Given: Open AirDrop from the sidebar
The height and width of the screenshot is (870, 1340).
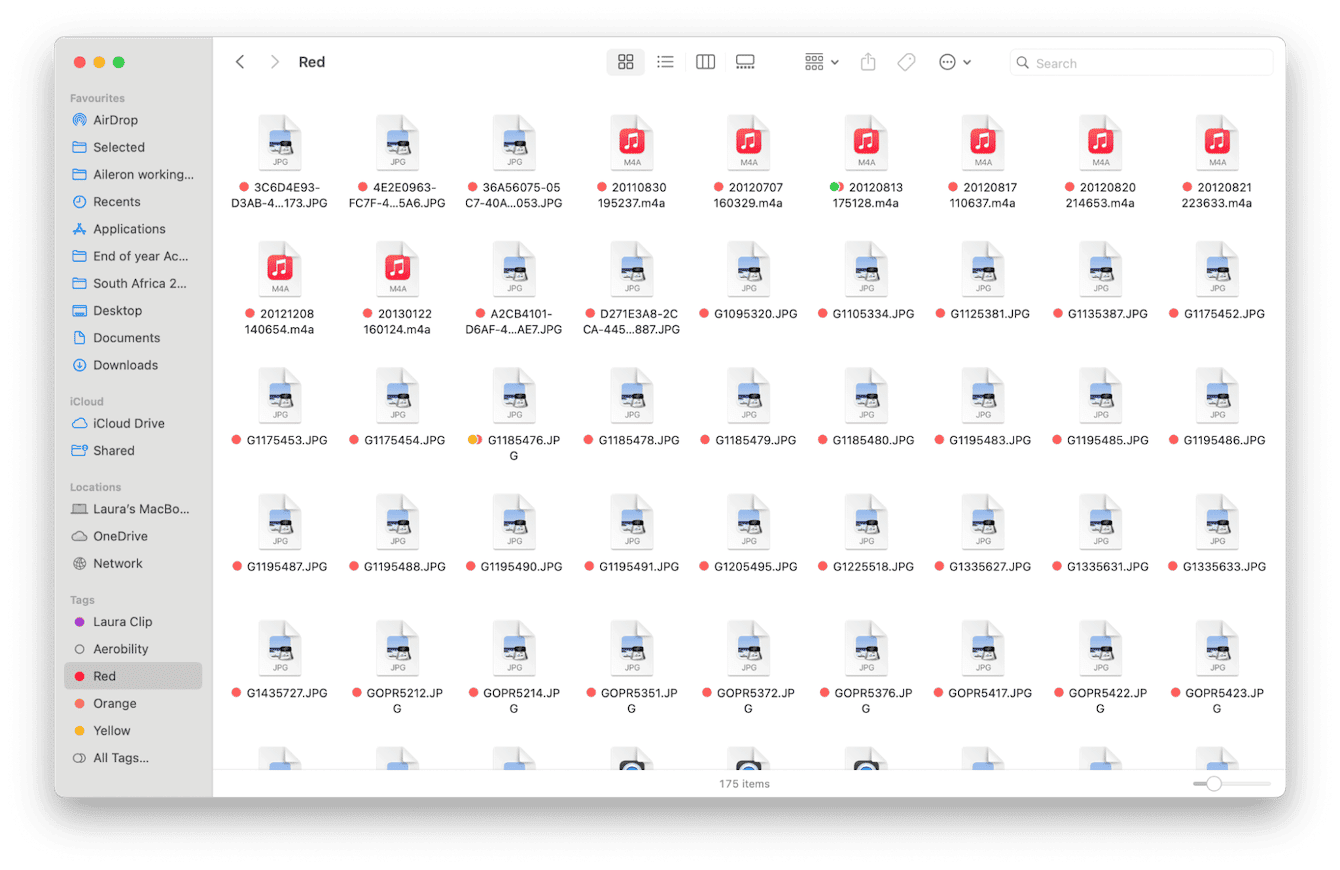Looking at the screenshot, I should (113, 119).
